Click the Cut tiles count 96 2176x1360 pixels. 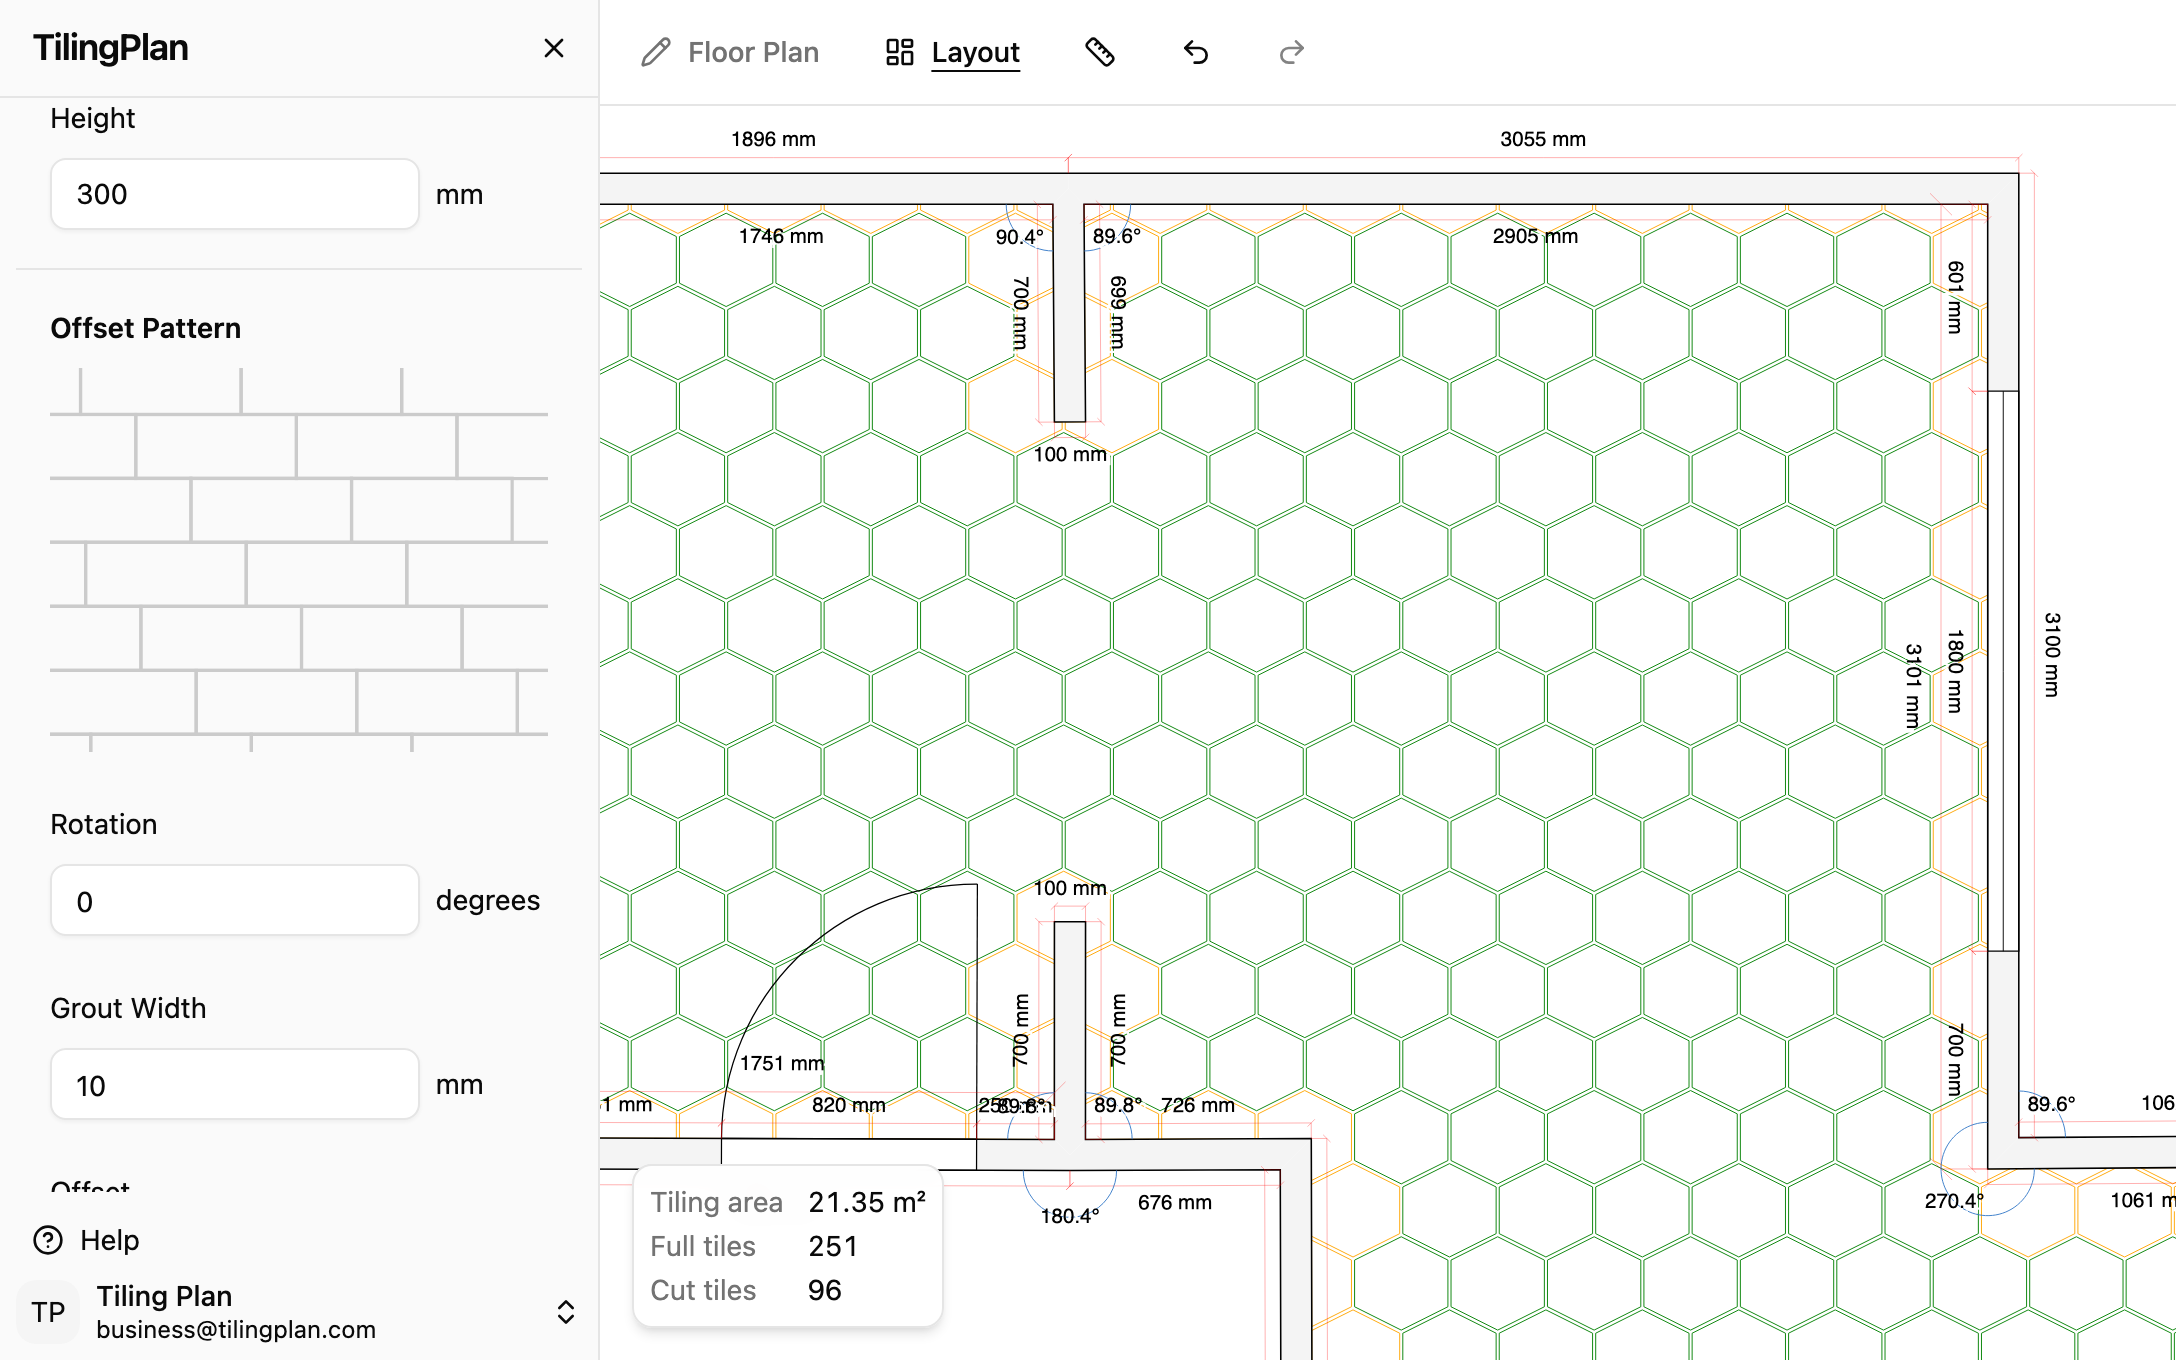point(825,1290)
